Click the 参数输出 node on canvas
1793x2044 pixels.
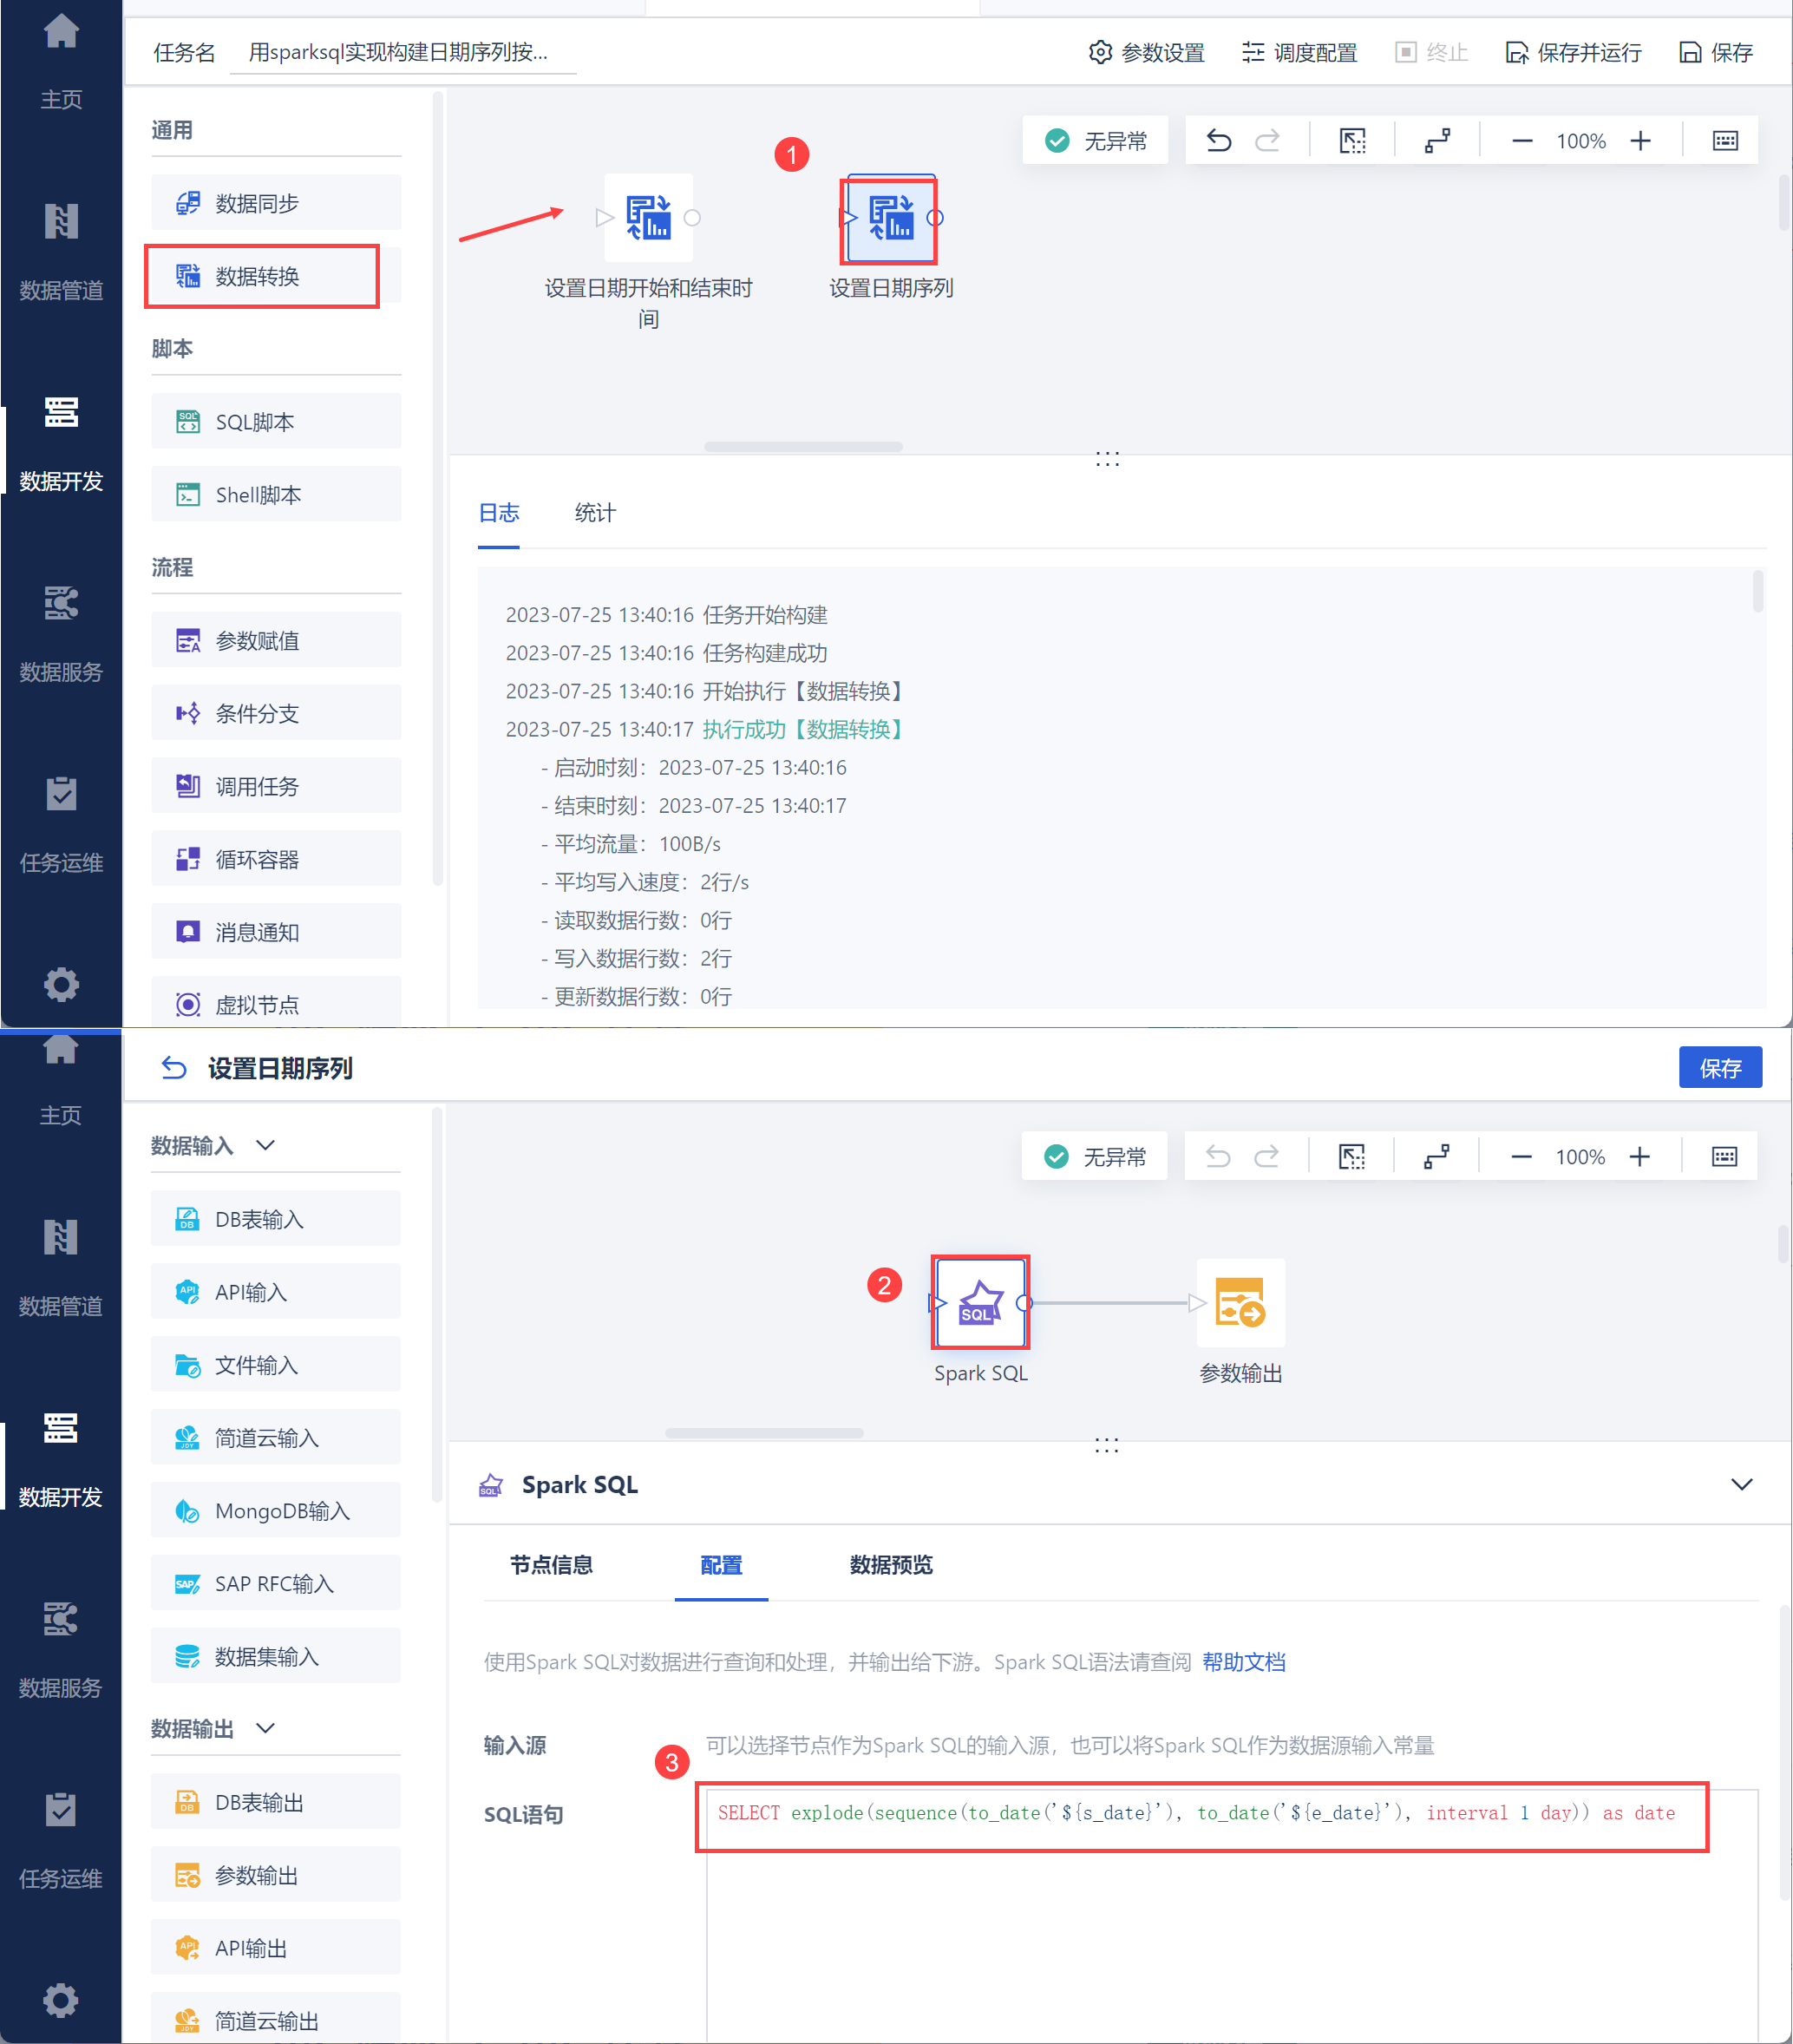[x=1240, y=1302]
